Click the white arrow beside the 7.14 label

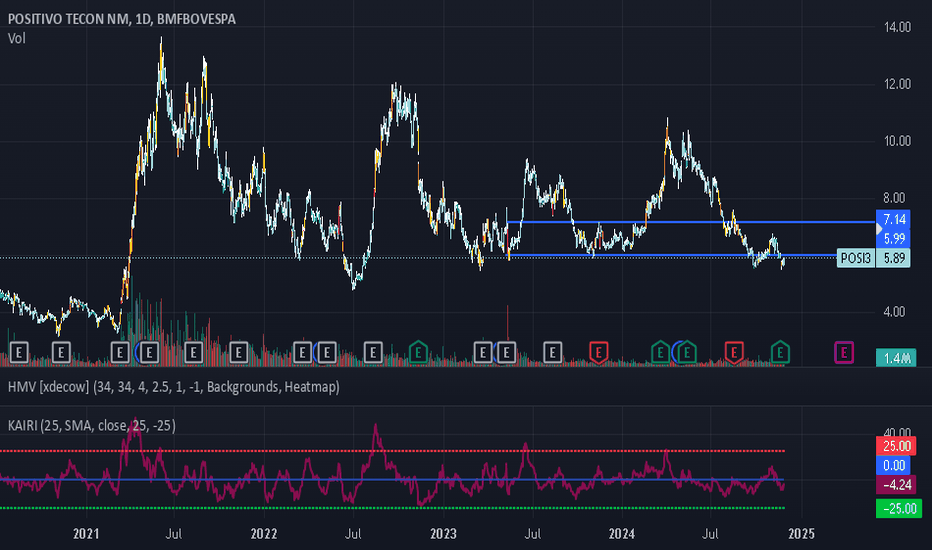879,229
